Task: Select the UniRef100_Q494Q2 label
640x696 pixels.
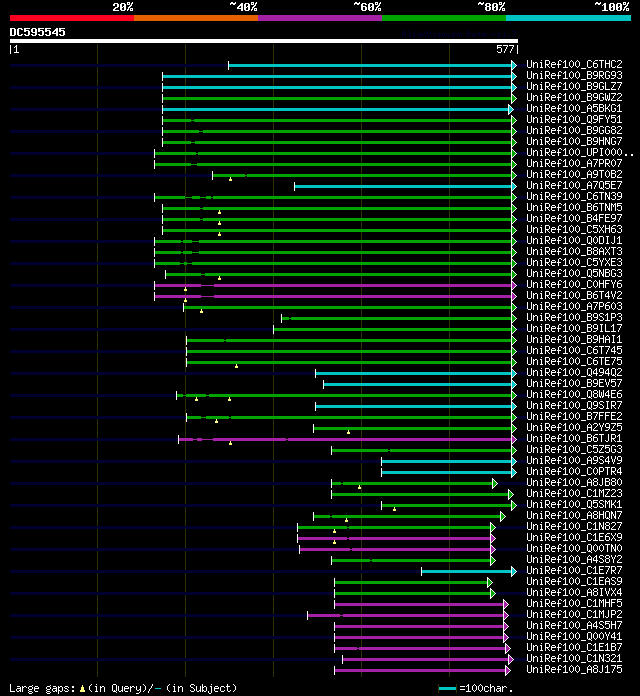Action: 574,372
